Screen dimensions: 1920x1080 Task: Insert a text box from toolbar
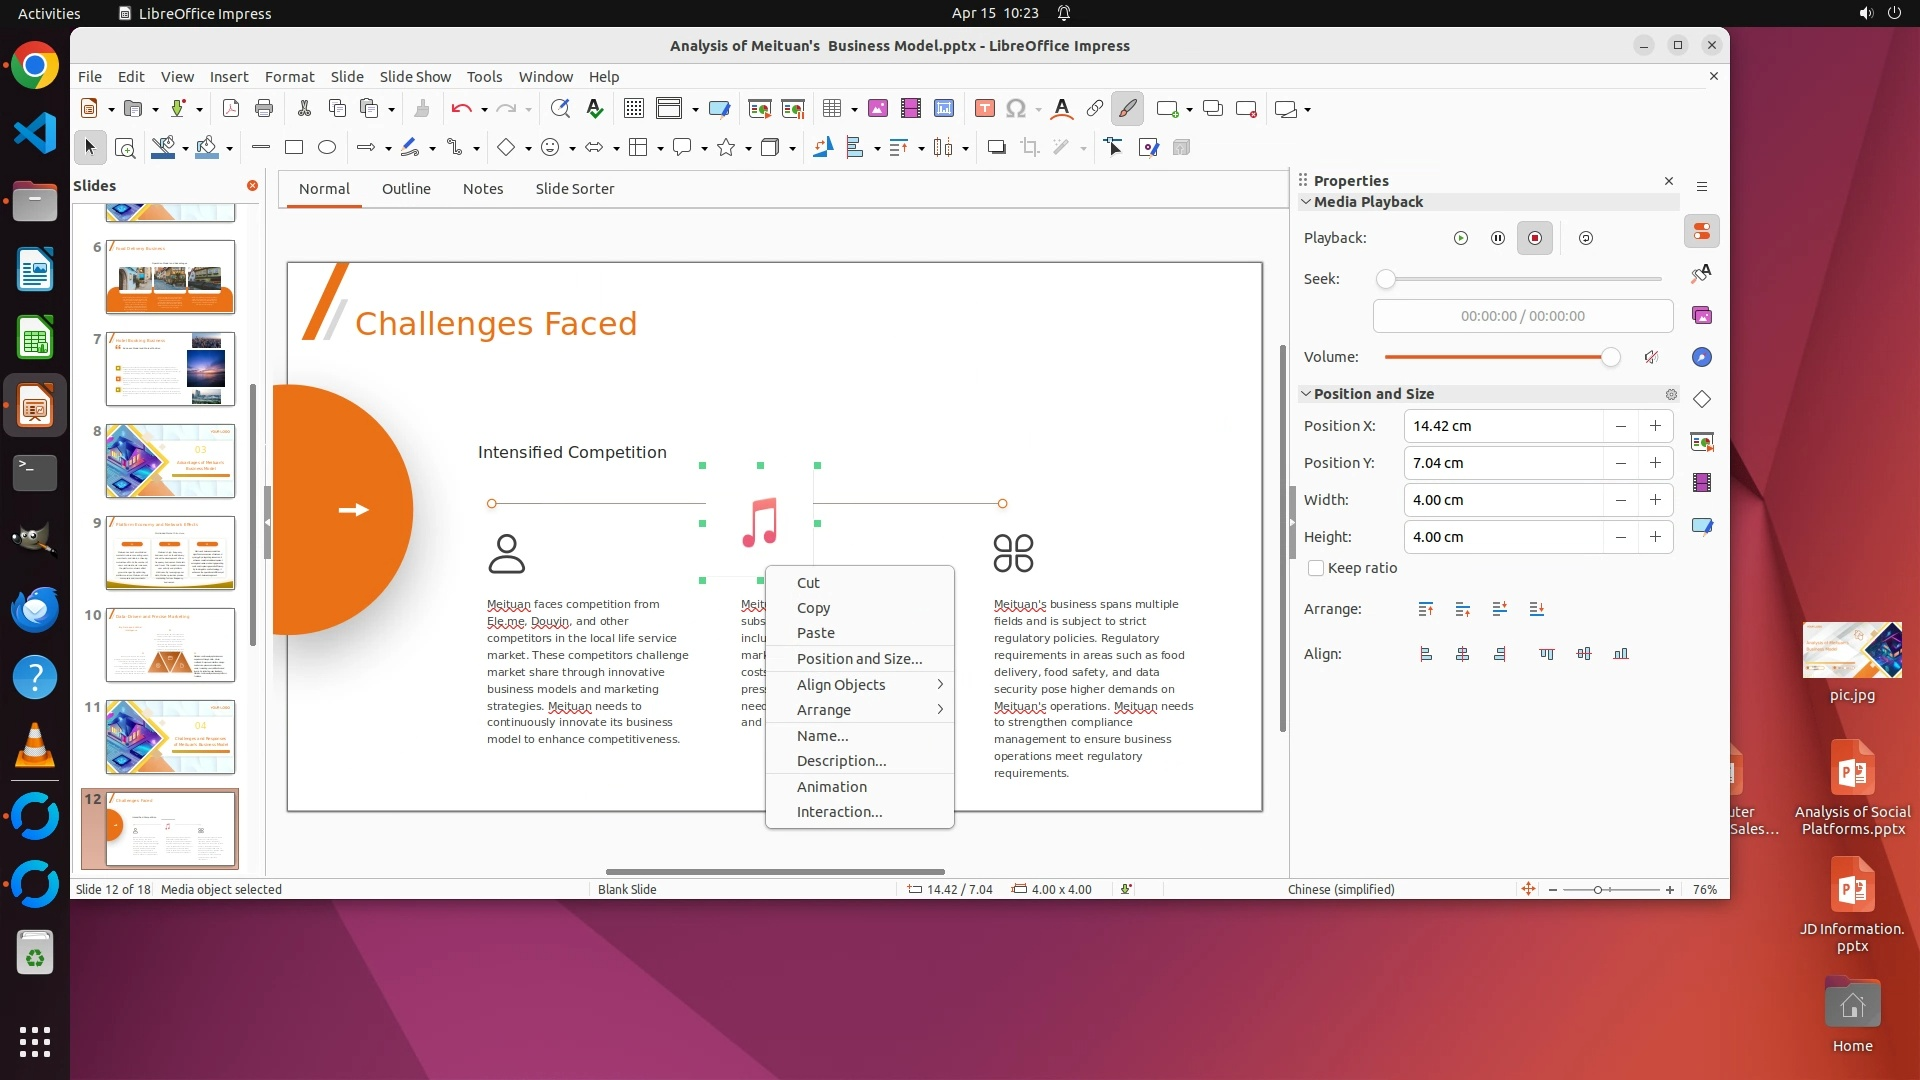(x=984, y=109)
